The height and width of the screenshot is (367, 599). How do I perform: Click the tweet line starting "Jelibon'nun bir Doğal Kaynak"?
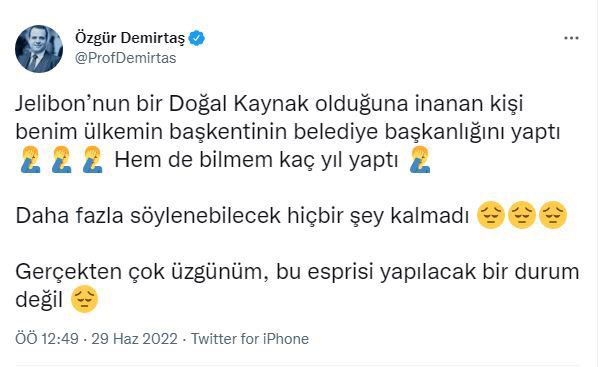point(269,104)
